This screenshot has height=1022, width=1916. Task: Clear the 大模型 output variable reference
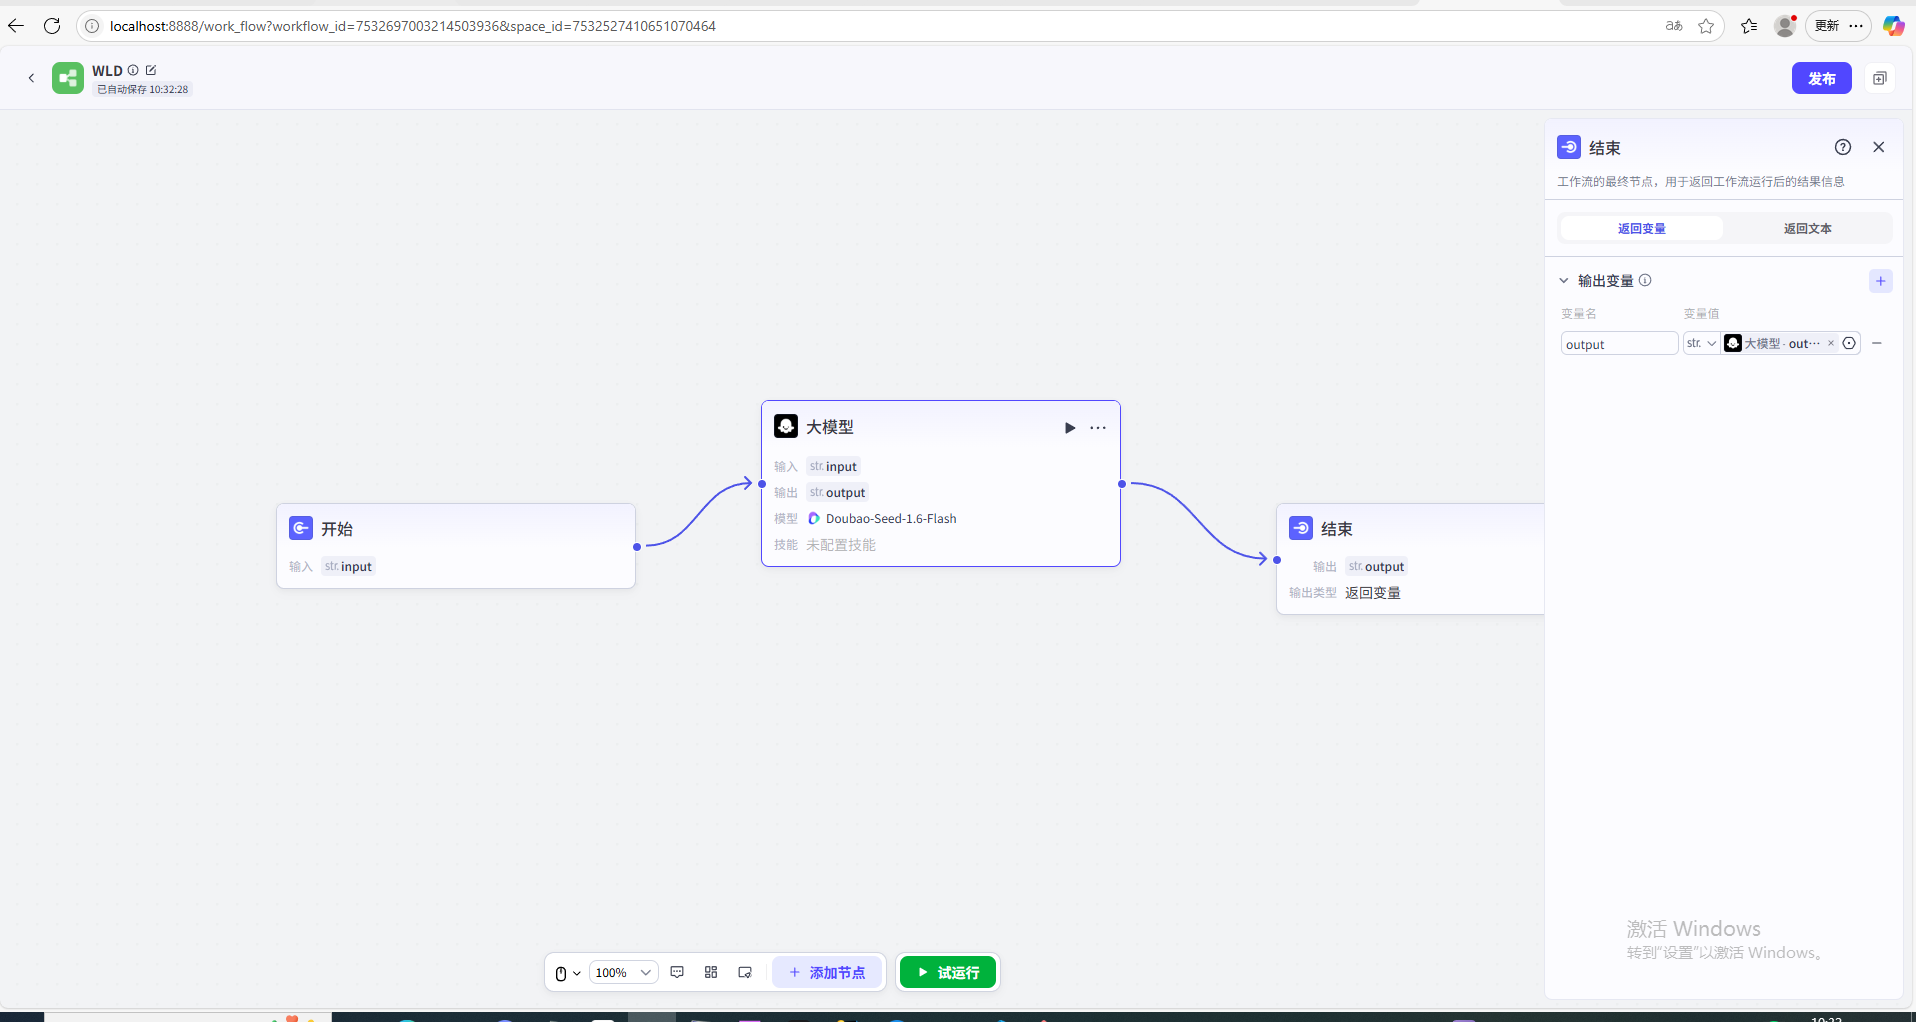(x=1831, y=343)
